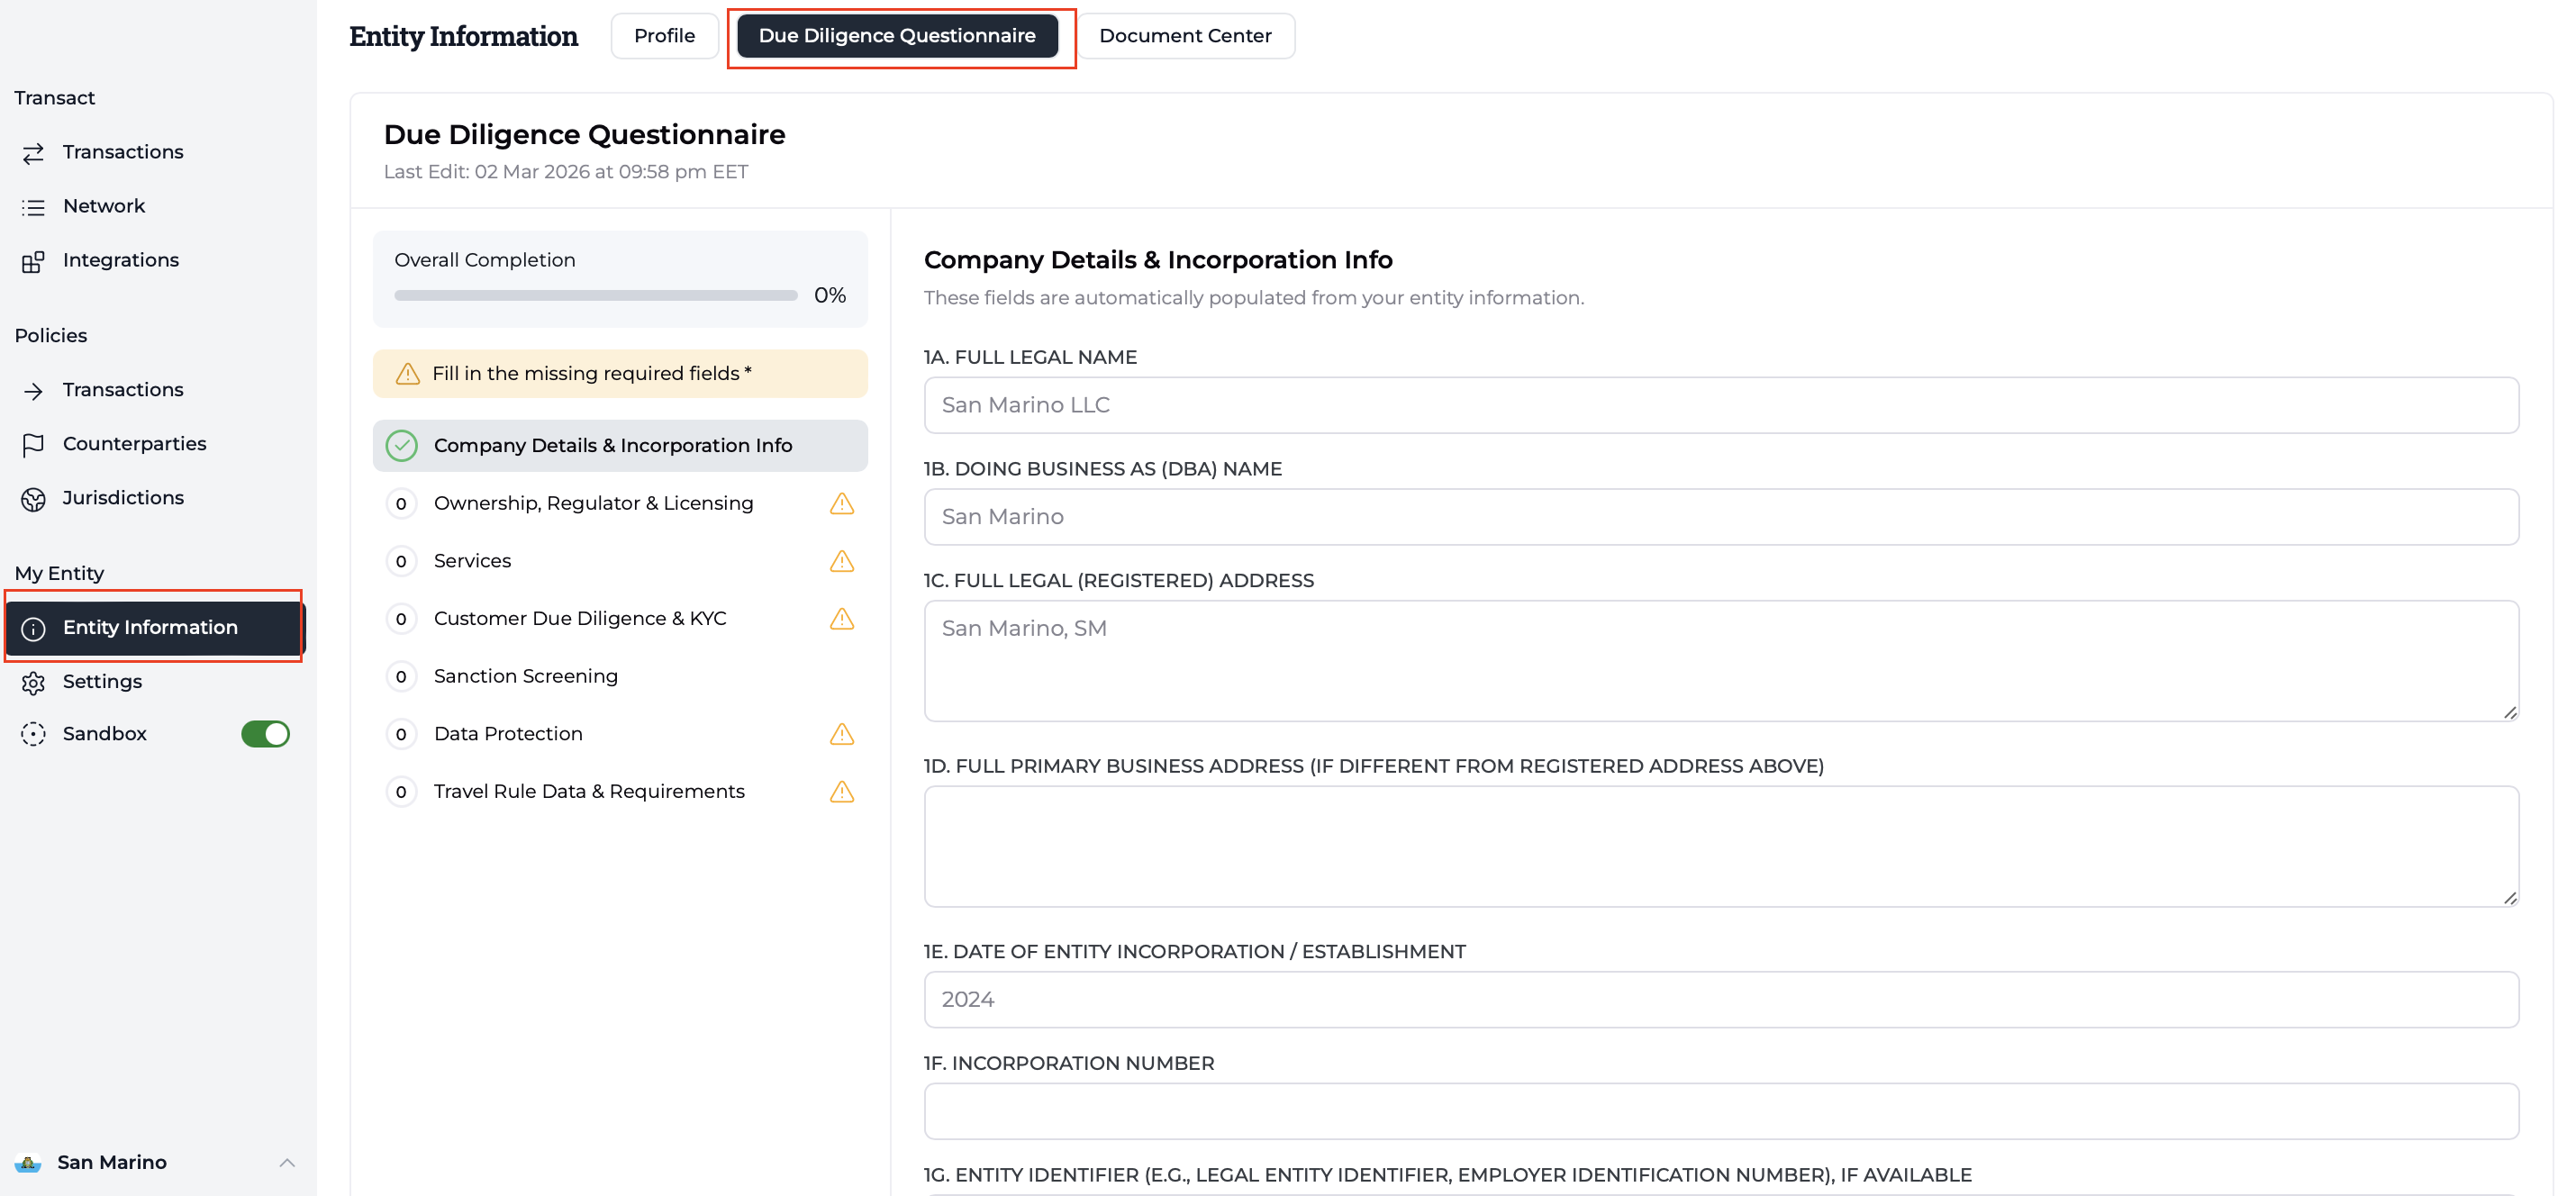
Task: Click the DBA Name input field
Action: pyautogui.click(x=1720, y=517)
